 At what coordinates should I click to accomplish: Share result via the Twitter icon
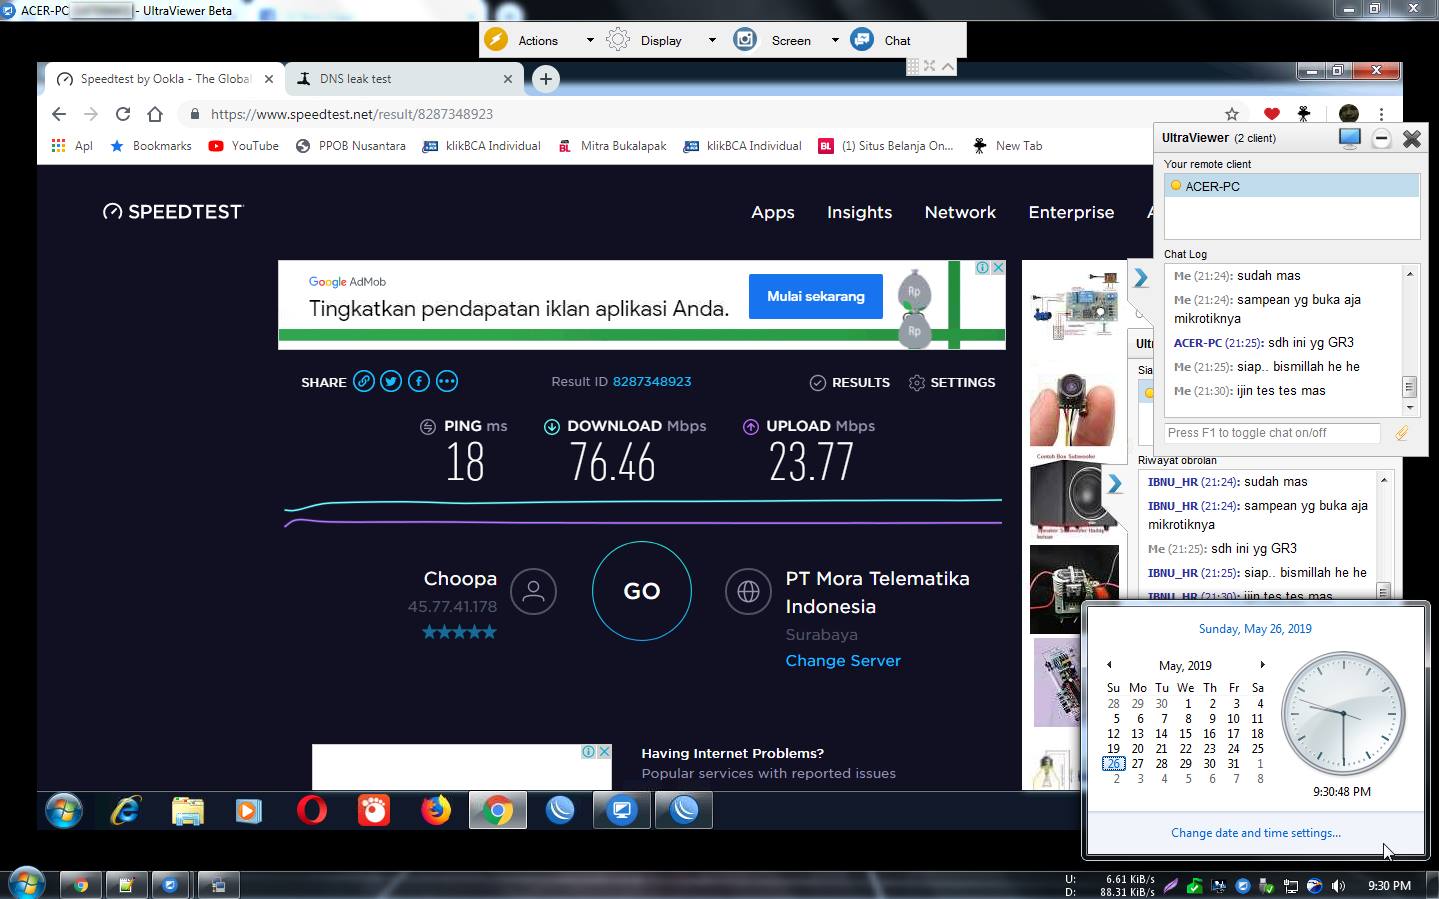391,381
